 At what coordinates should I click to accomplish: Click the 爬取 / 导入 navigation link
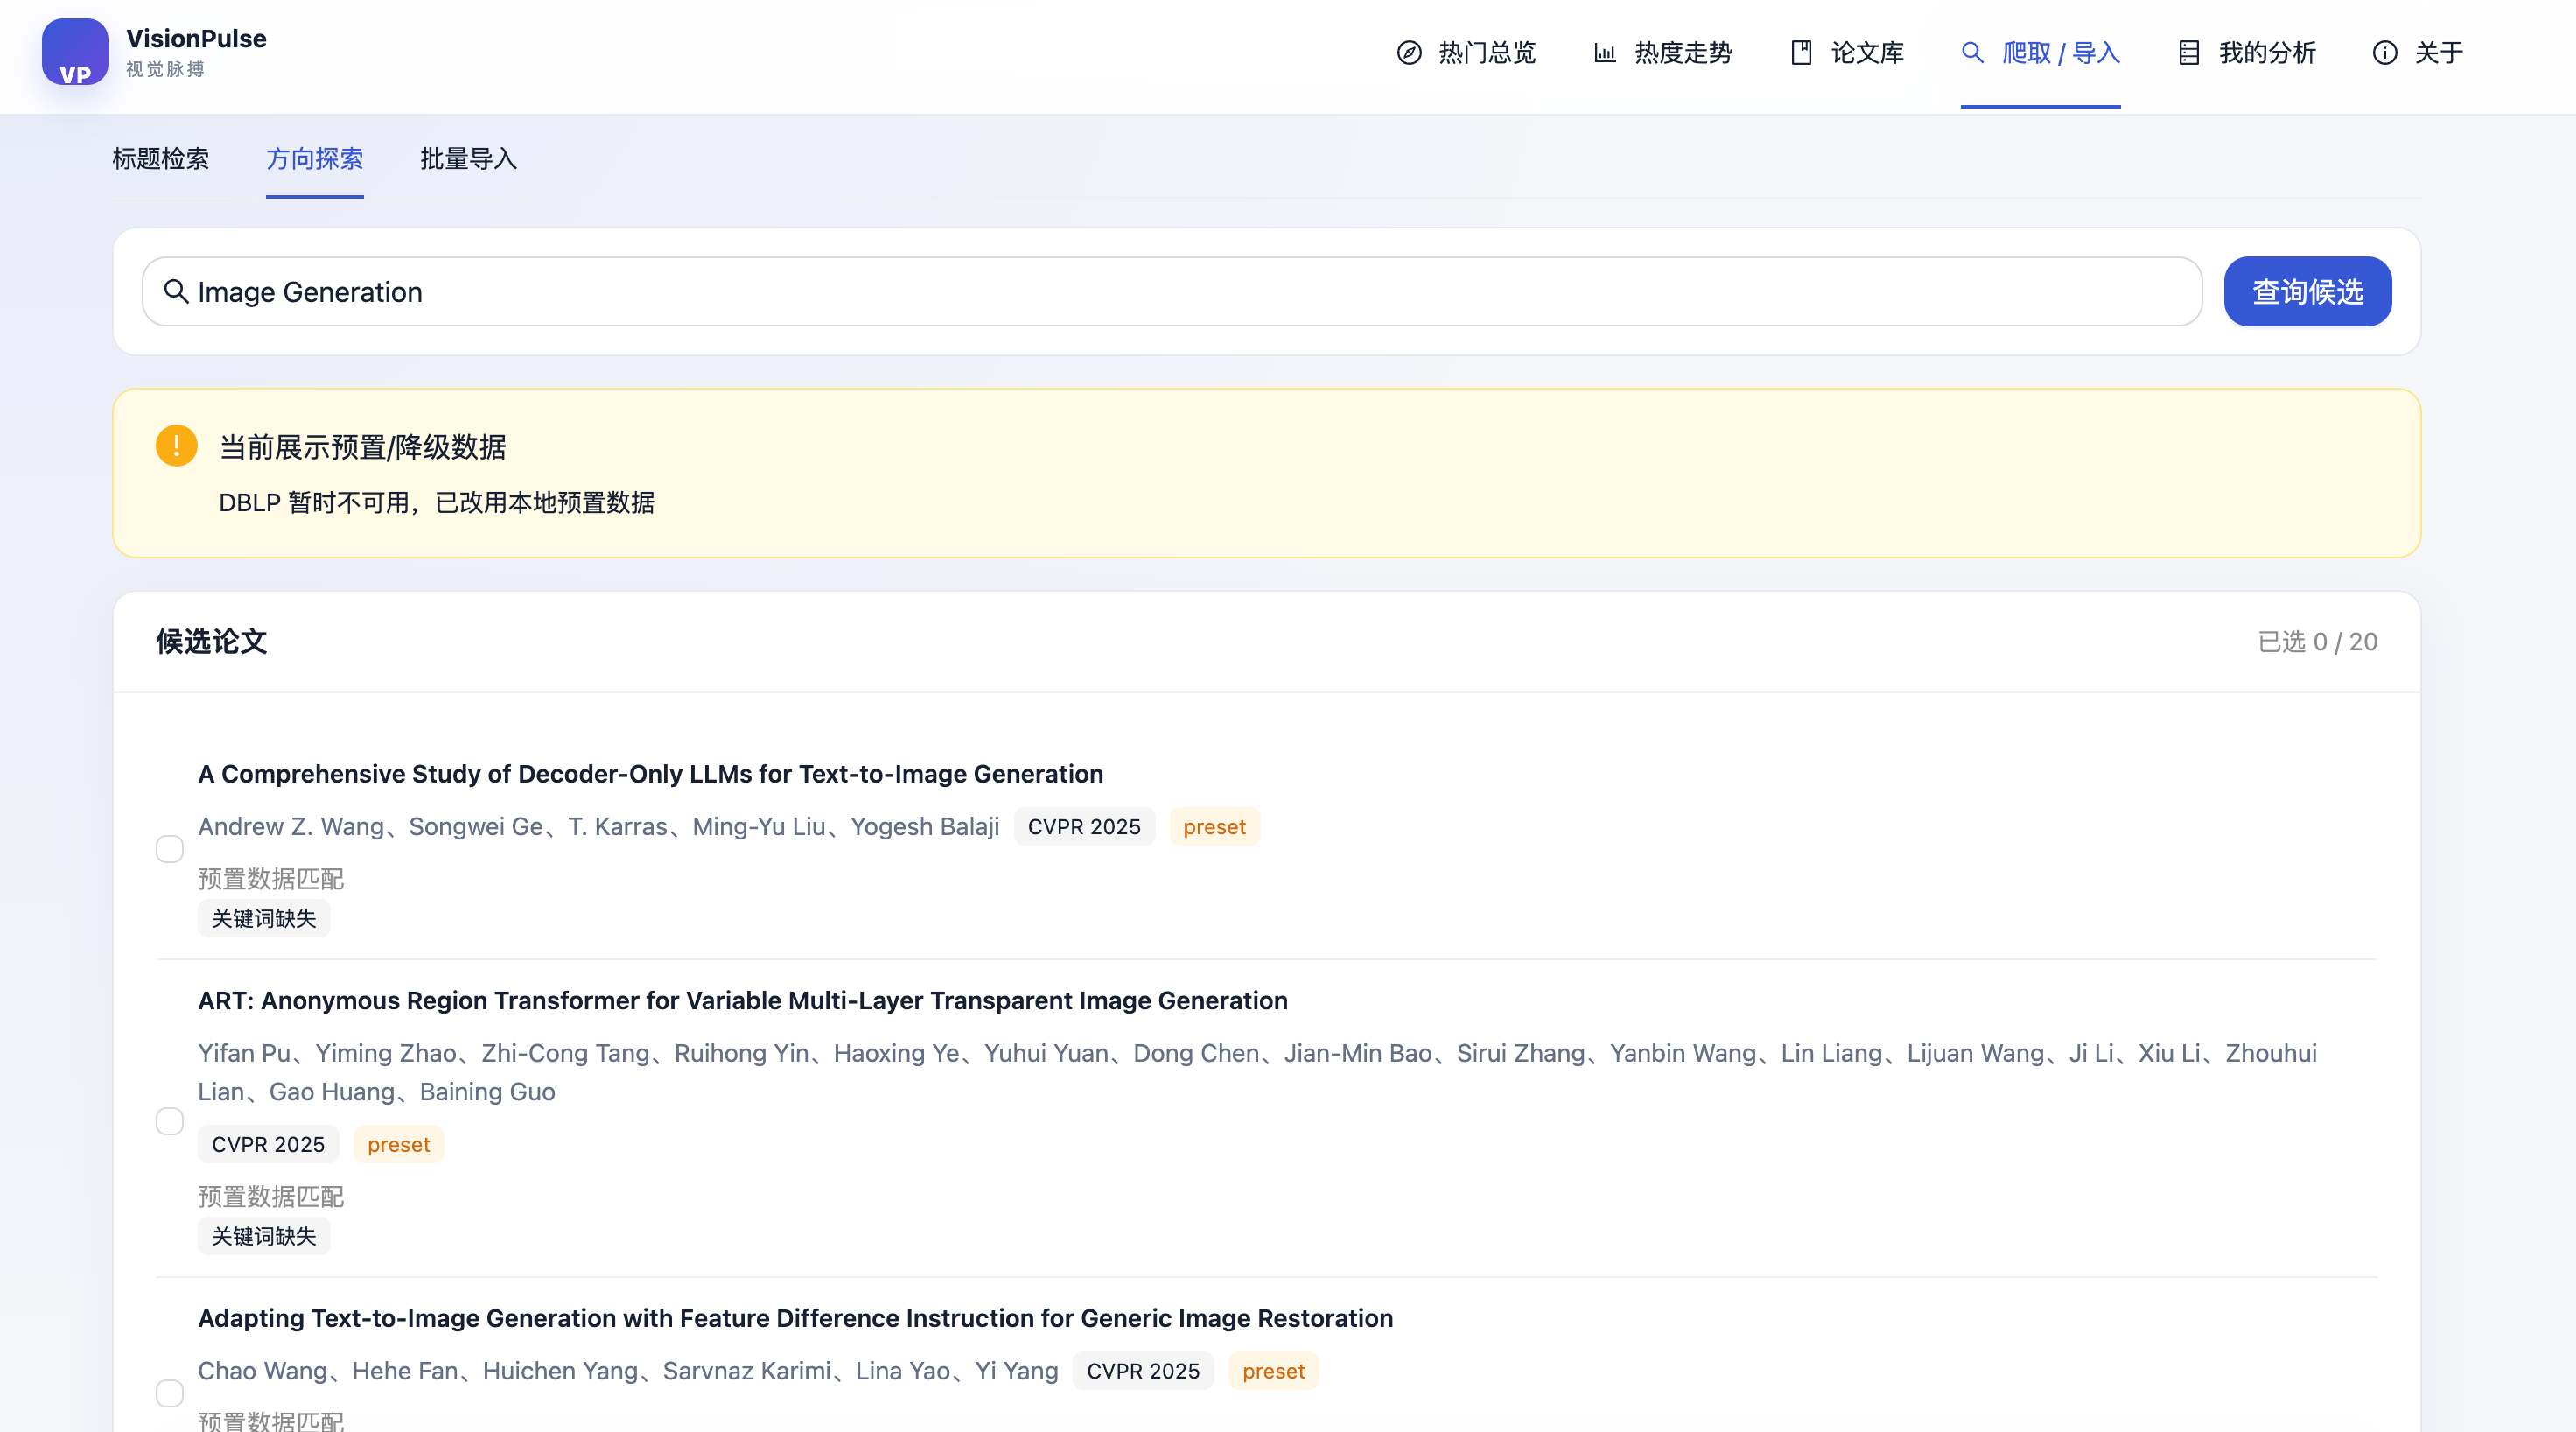2041,53
